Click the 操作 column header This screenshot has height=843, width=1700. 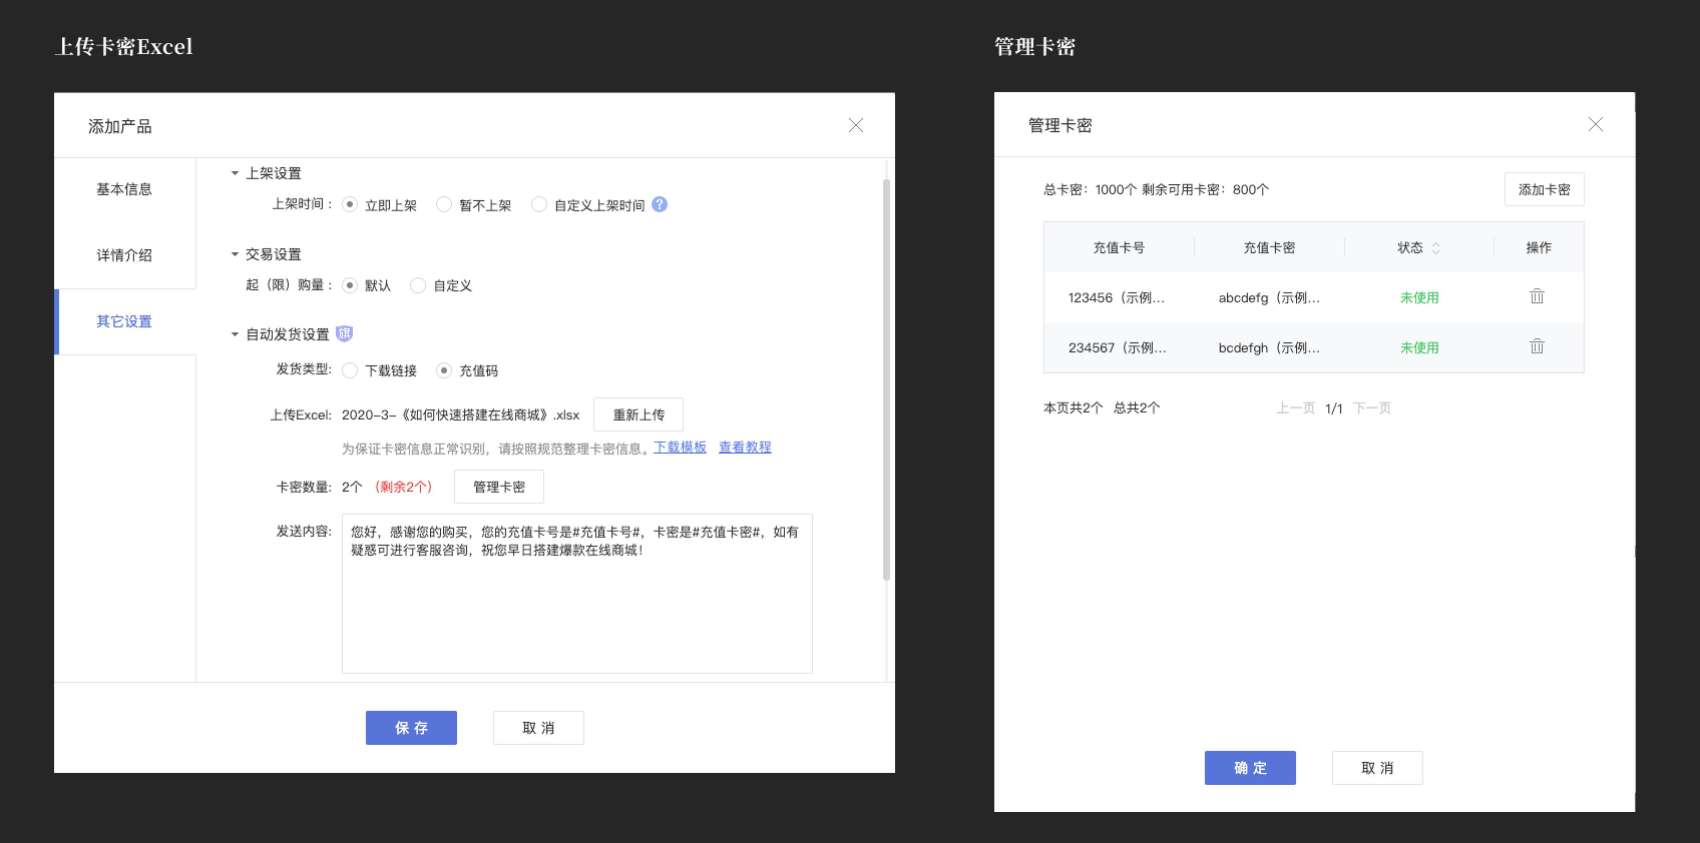[x=1539, y=248]
